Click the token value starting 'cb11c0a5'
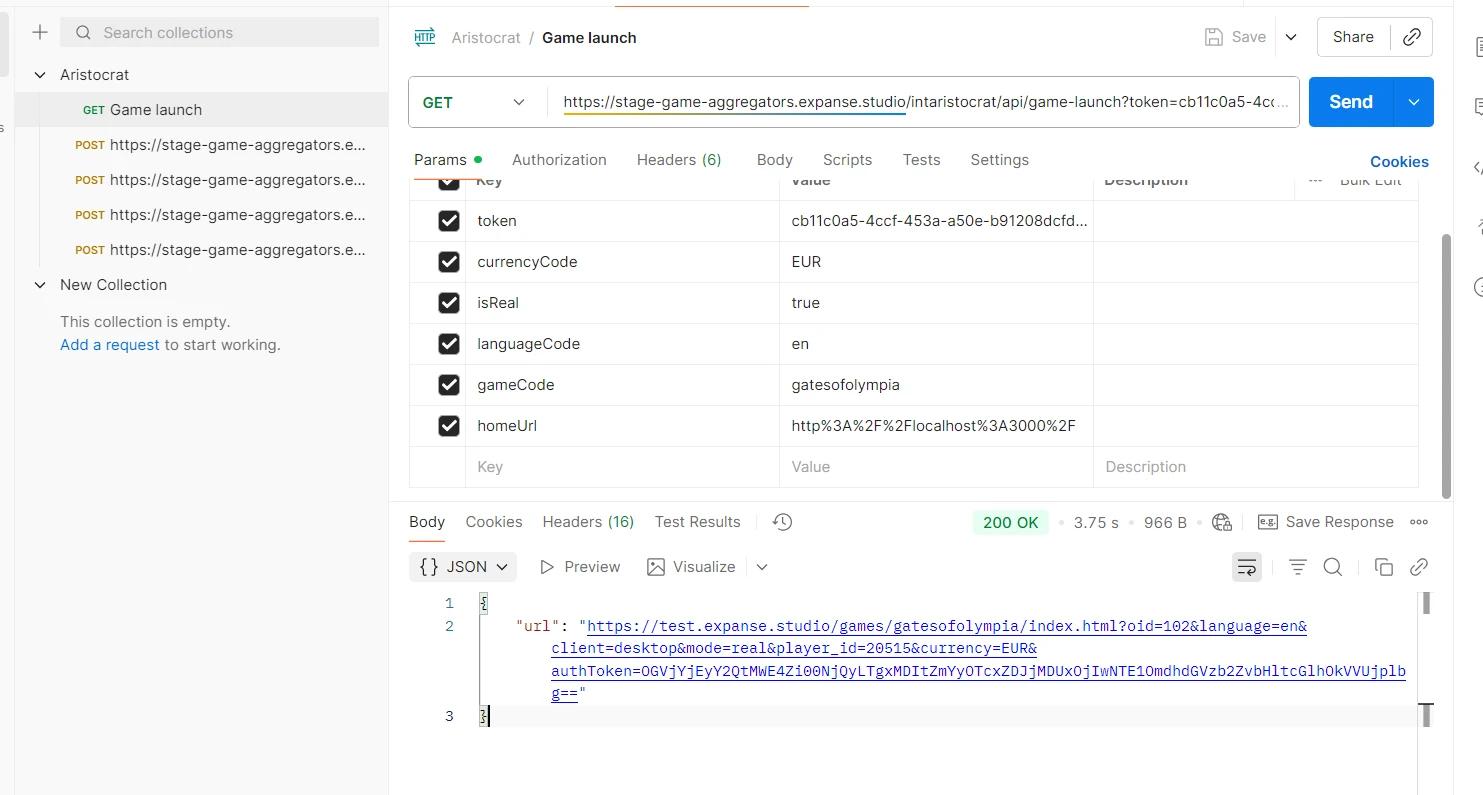This screenshot has width=1483, height=795. click(939, 221)
